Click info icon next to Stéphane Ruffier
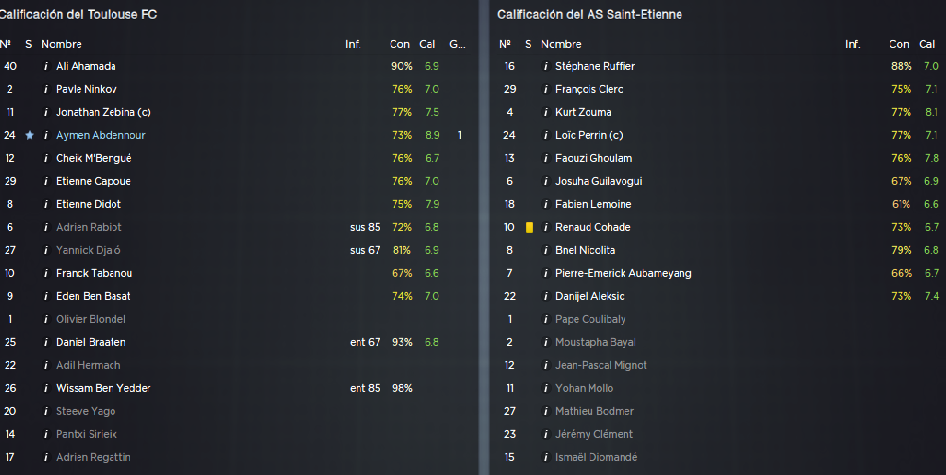Screen dimensions: 946x475 point(545,66)
